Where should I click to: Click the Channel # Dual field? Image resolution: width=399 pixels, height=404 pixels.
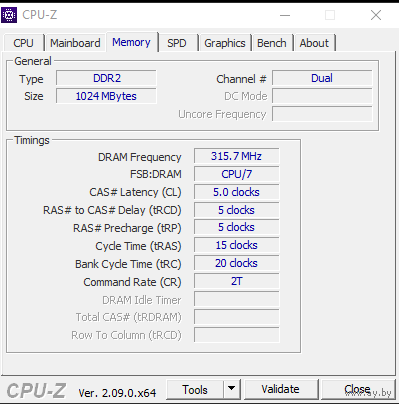pyautogui.click(x=322, y=78)
